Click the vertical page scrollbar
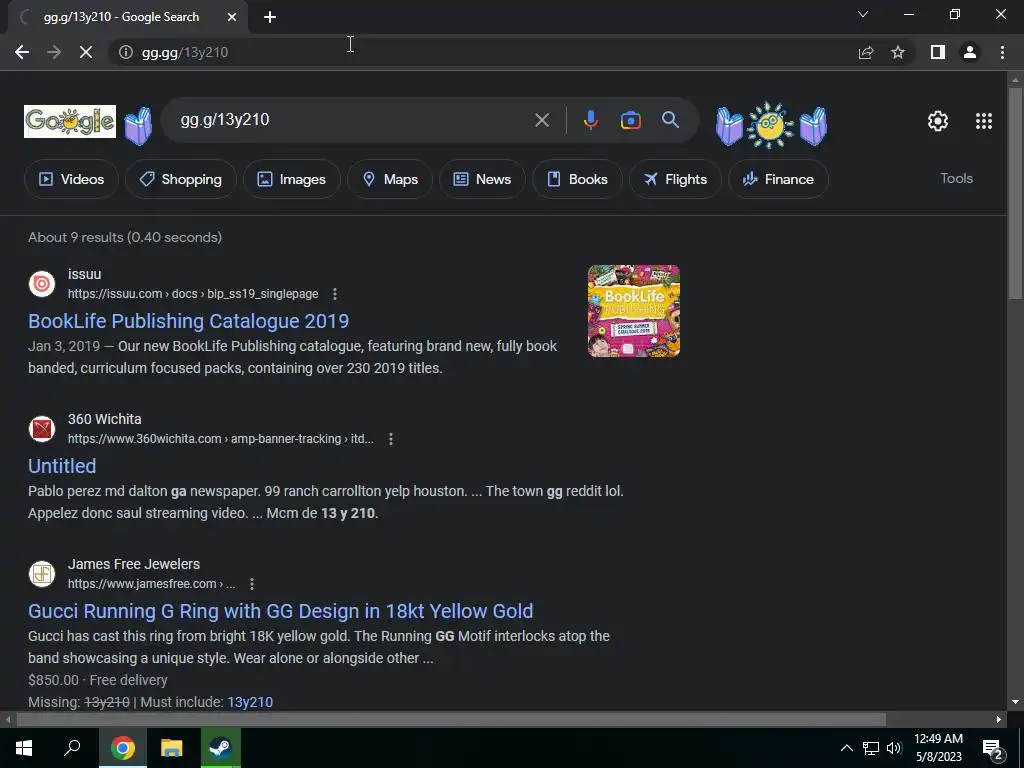This screenshot has width=1024, height=768. click(1015, 192)
